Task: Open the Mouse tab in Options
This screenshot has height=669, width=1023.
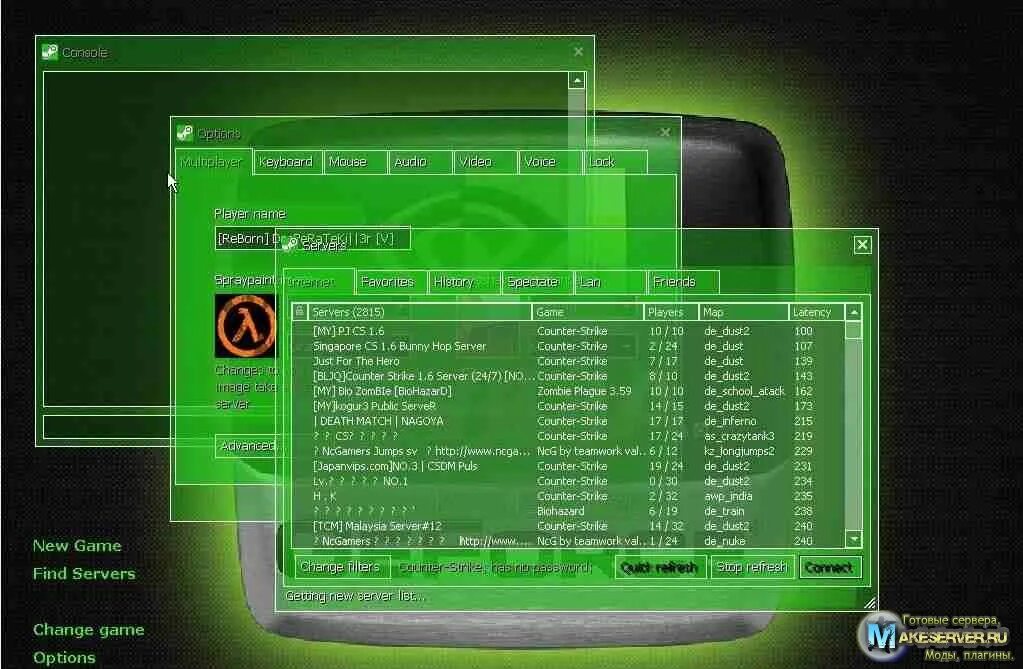Action: tap(355, 162)
